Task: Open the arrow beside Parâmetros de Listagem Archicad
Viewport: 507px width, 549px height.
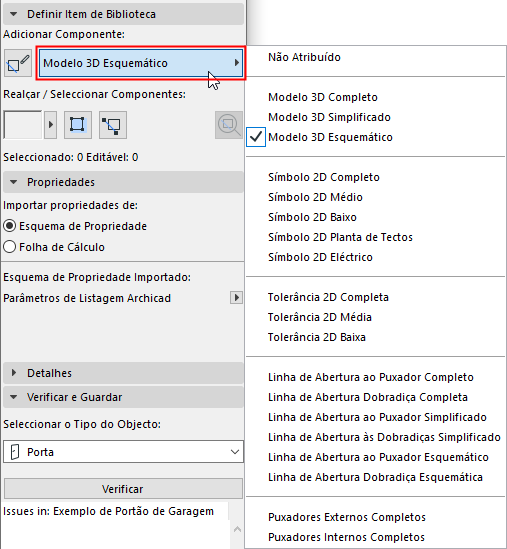Action: click(237, 298)
